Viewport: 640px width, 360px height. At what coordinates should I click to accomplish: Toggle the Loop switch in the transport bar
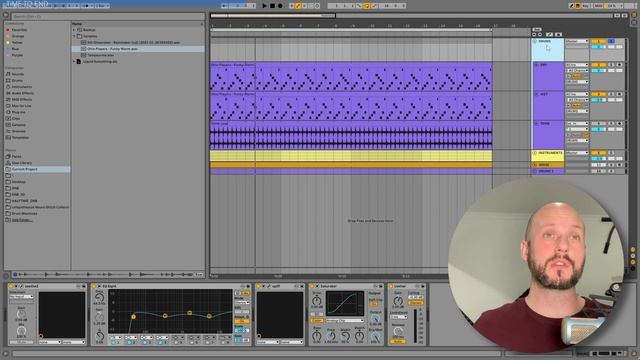(x=367, y=6)
